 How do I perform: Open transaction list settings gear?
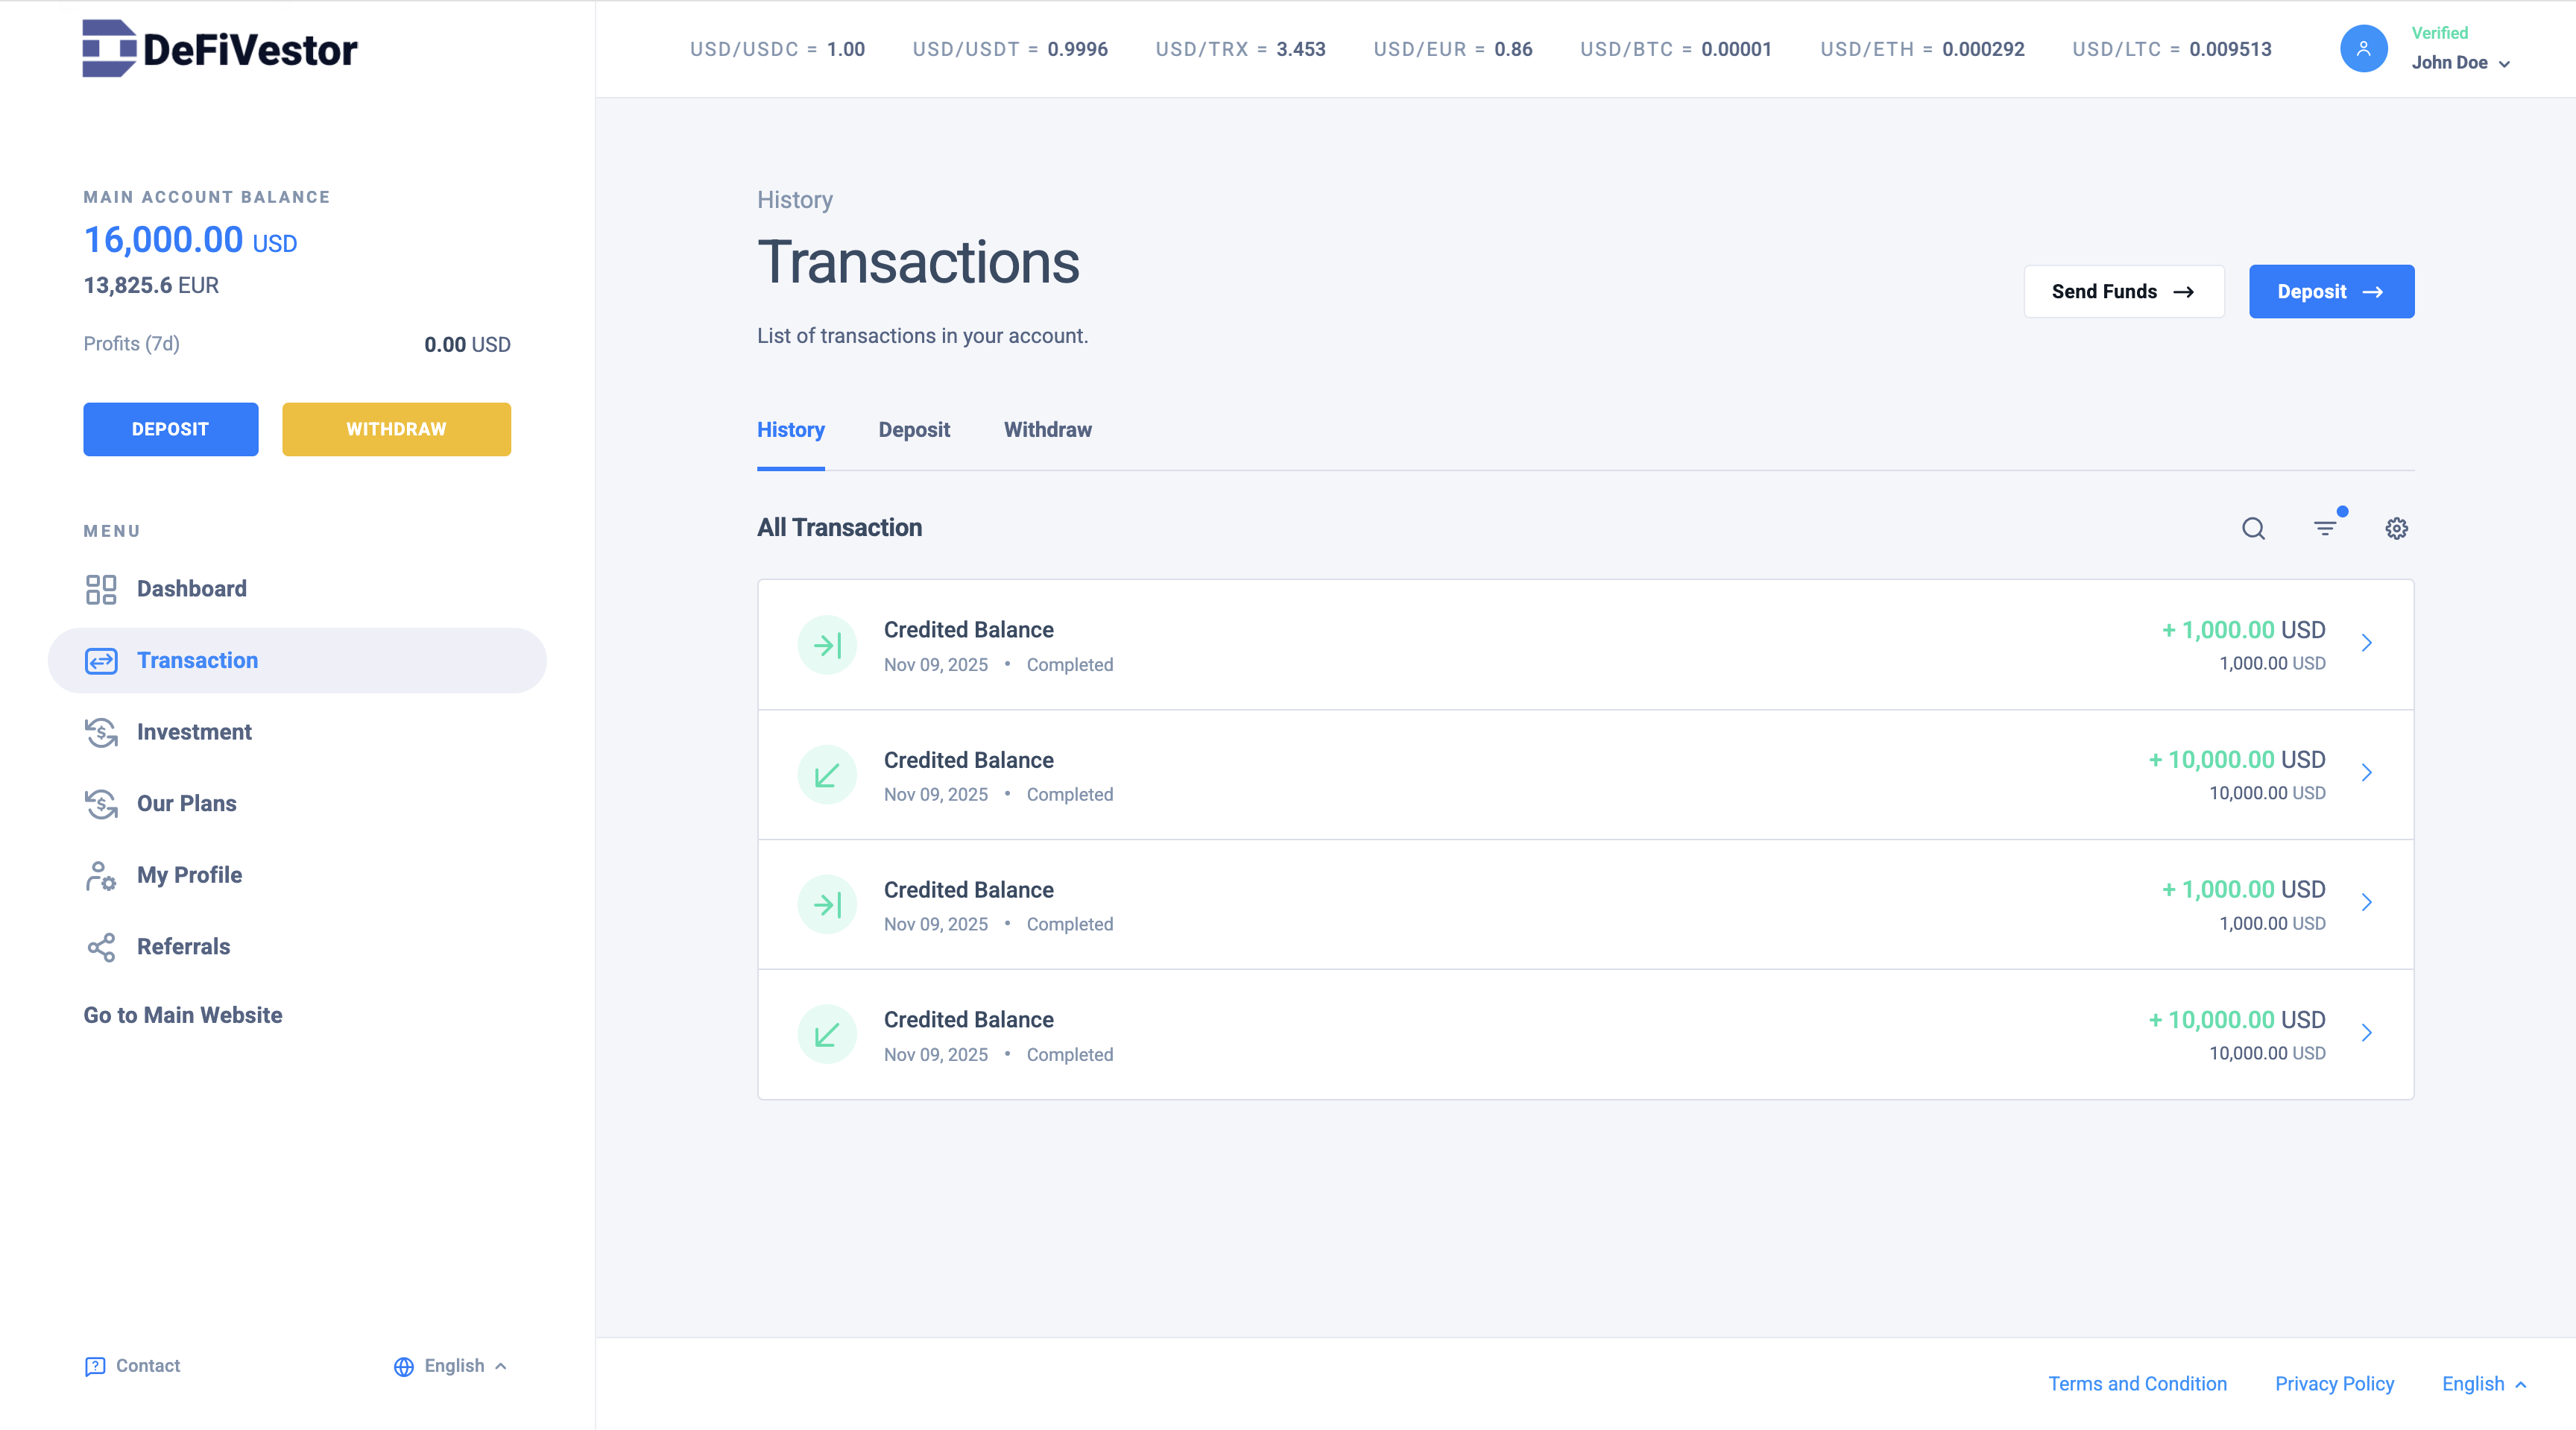tap(2396, 528)
